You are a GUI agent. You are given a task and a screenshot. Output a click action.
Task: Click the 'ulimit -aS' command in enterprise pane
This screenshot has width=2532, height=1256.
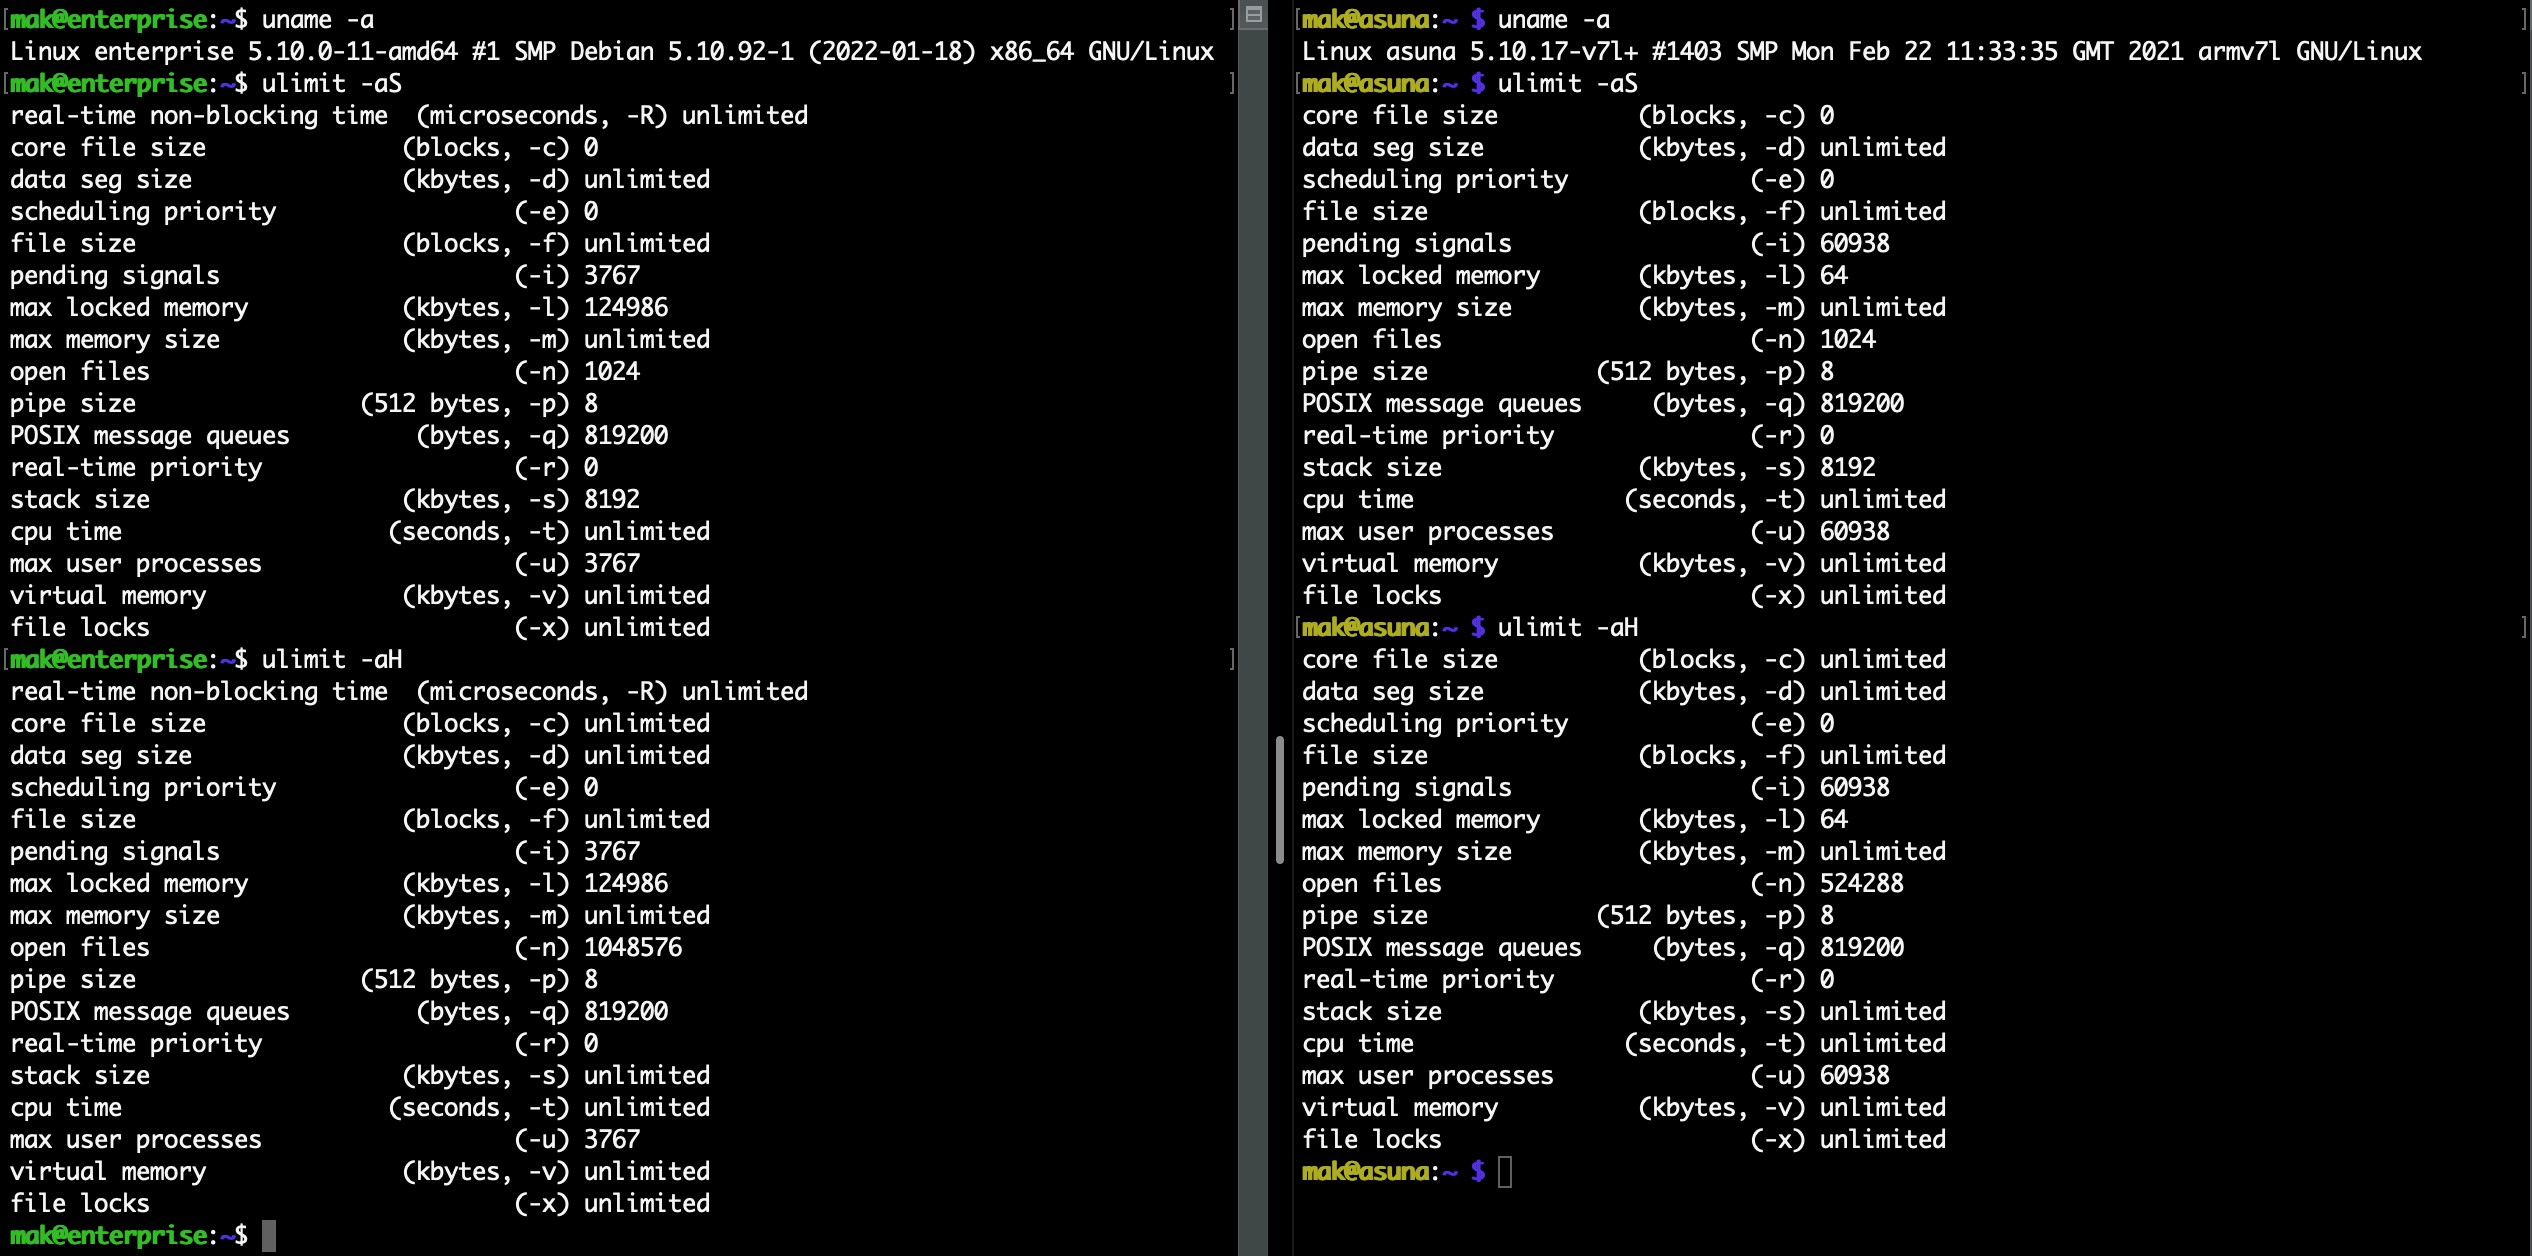331,84
